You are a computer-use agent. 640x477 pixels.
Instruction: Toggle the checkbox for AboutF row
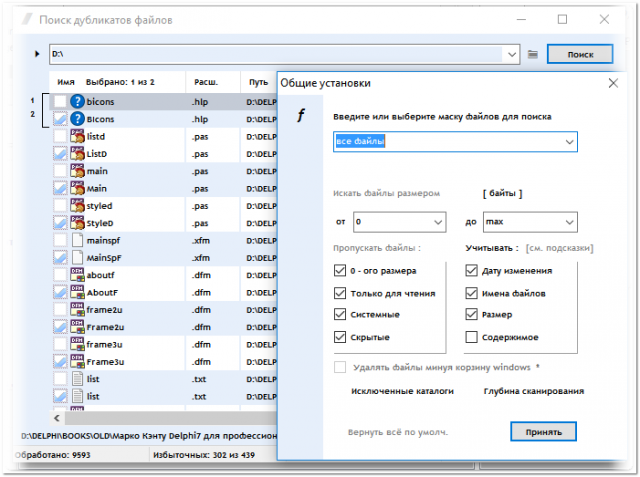60,292
